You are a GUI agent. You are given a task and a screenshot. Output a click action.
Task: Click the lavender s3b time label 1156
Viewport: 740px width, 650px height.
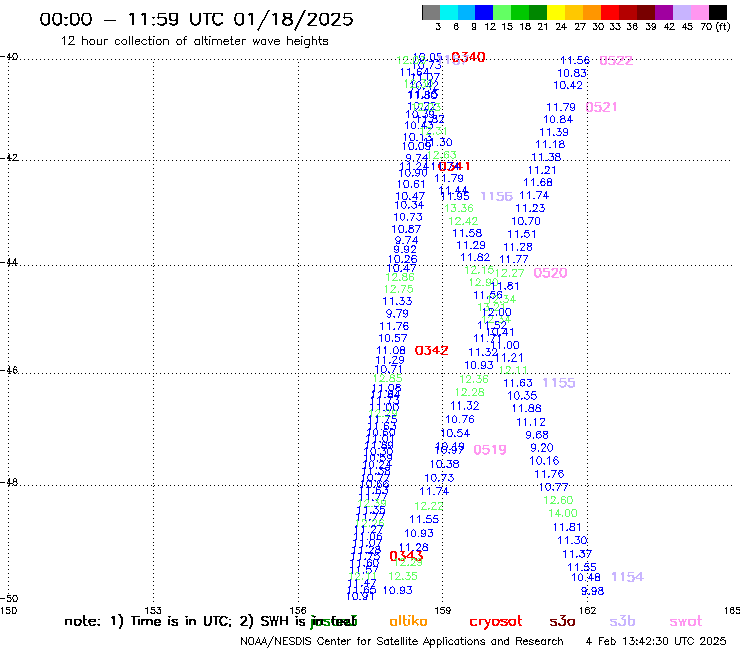pyautogui.click(x=496, y=196)
